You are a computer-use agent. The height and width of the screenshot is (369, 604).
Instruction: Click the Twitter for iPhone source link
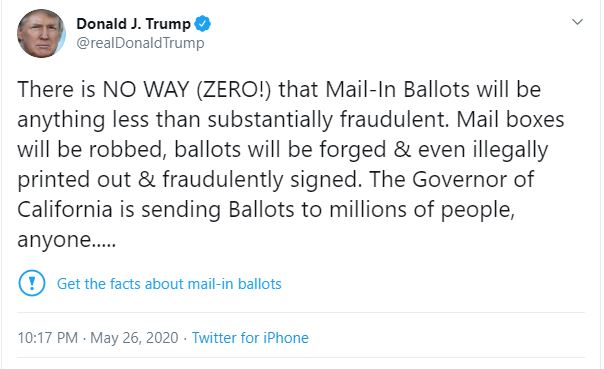[x=250, y=338]
